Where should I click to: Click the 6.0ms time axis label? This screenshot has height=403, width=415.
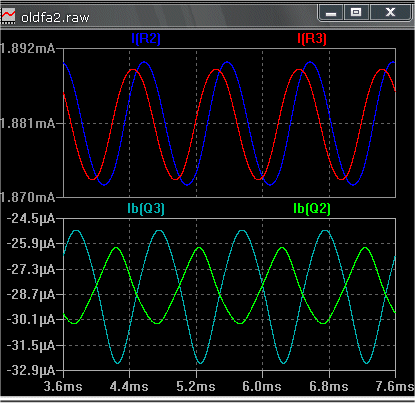coord(262,387)
